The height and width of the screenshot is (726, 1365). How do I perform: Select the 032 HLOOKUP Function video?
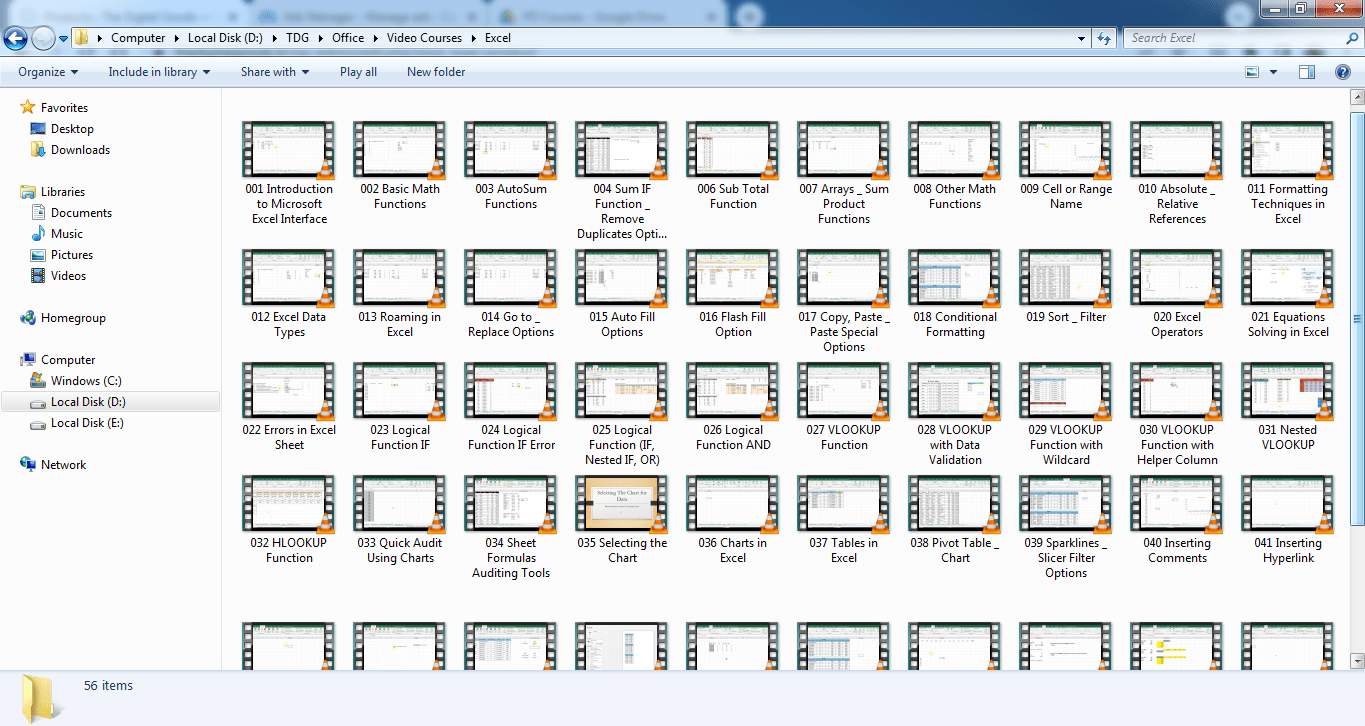pyautogui.click(x=289, y=520)
